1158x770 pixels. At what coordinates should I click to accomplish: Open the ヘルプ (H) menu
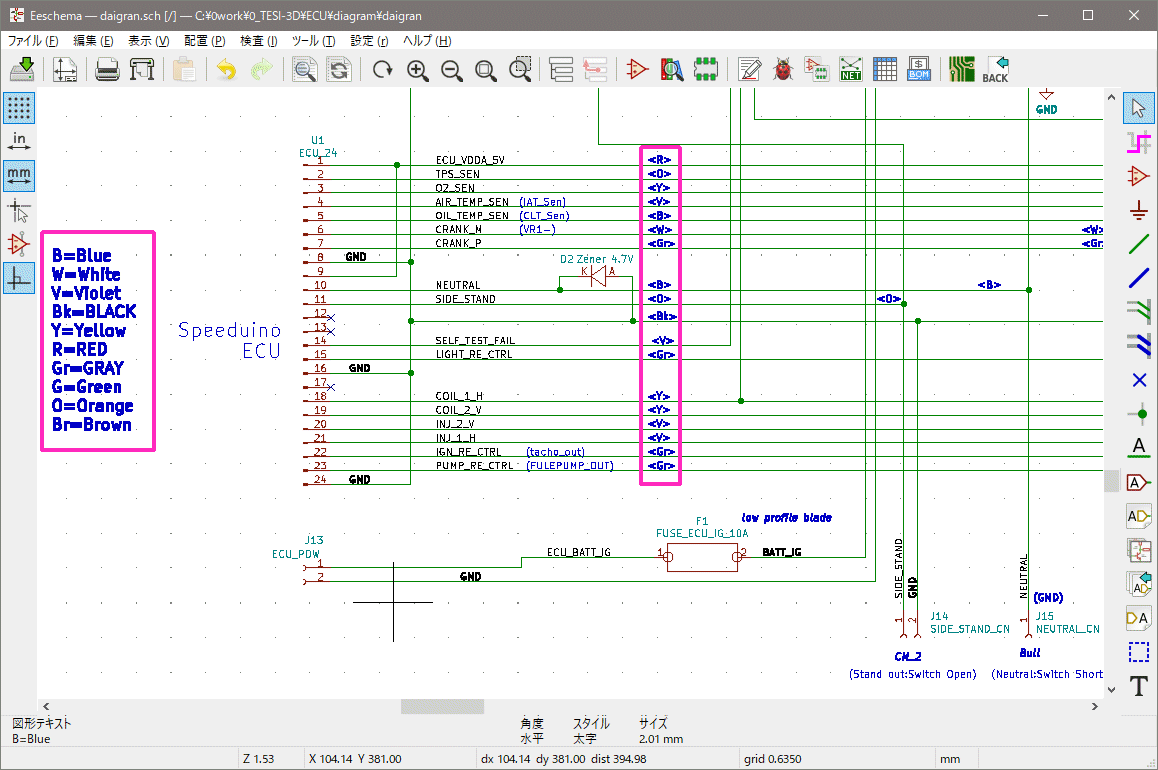point(427,41)
